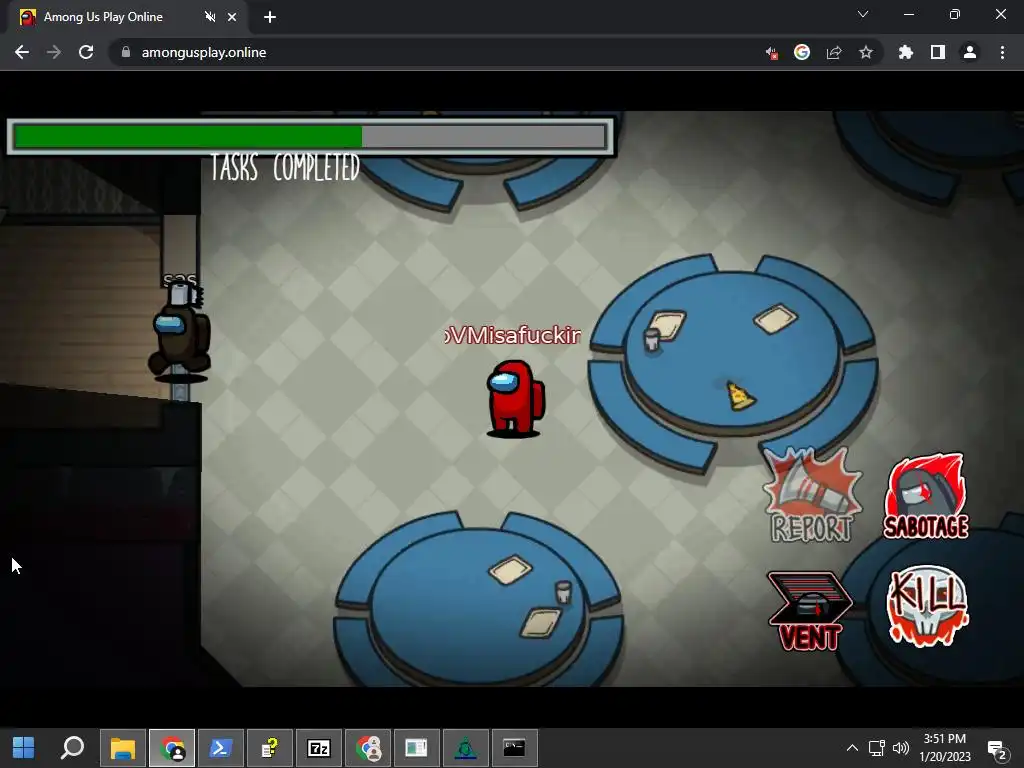Open the network status tray icon
Viewport: 1024px width, 768px height.
(876, 748)
